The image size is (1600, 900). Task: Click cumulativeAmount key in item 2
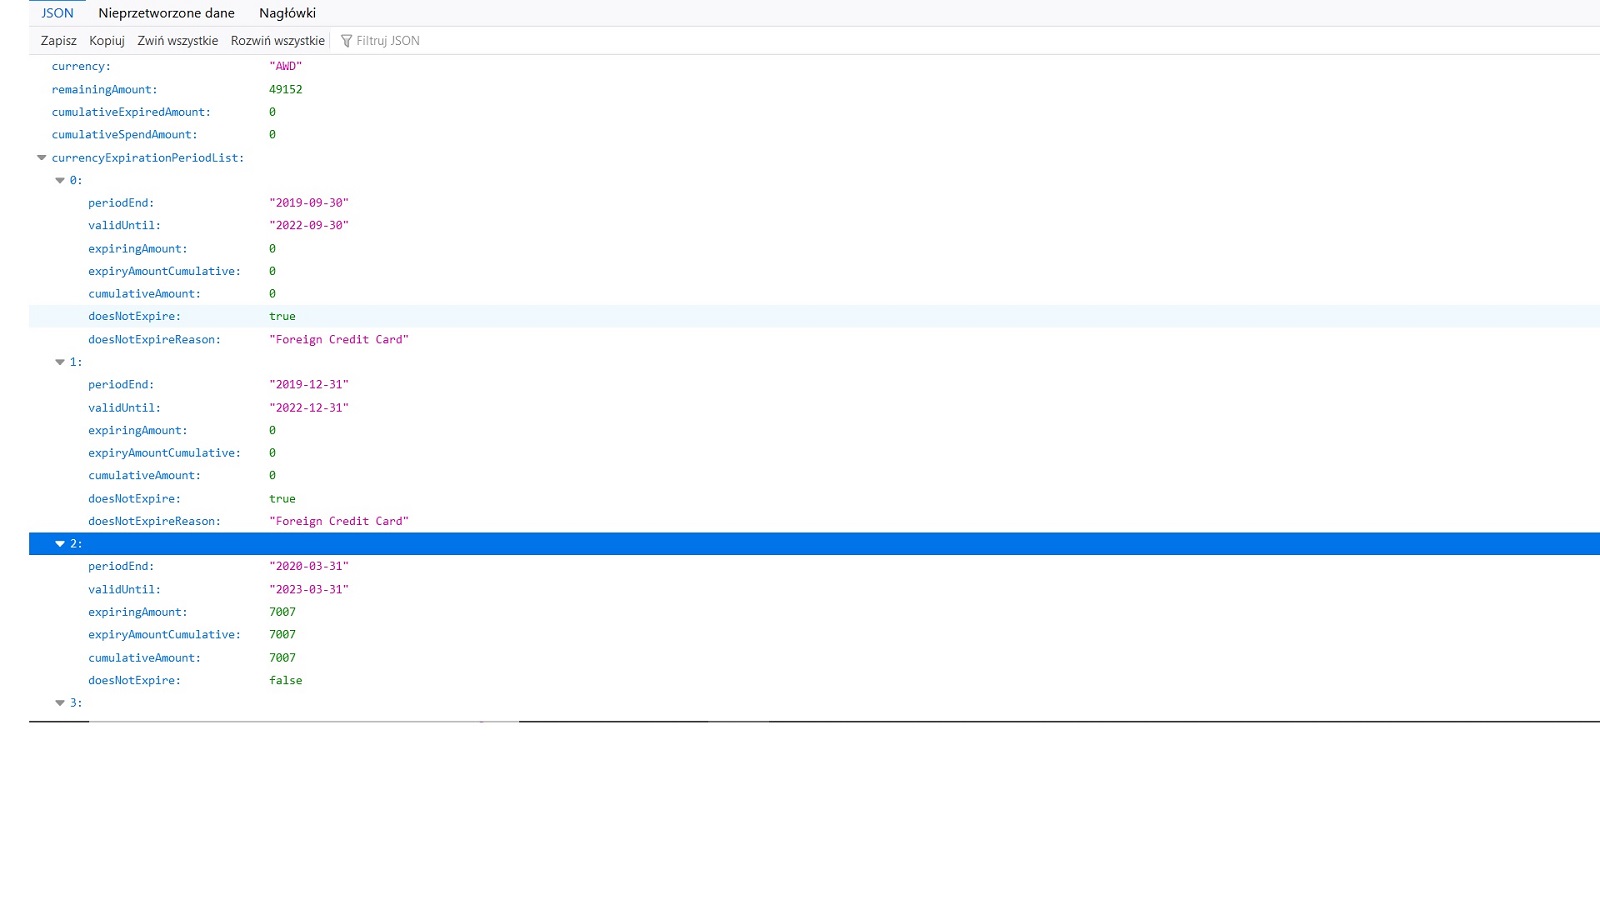[144, 658]
